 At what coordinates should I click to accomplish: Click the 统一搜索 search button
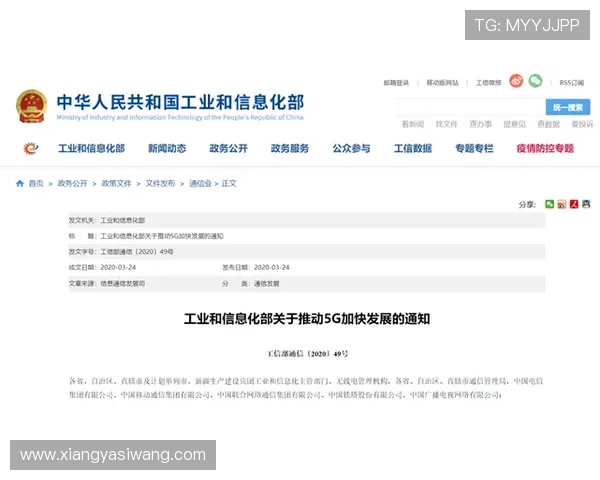pyautogui.click(x=568, y=107)
